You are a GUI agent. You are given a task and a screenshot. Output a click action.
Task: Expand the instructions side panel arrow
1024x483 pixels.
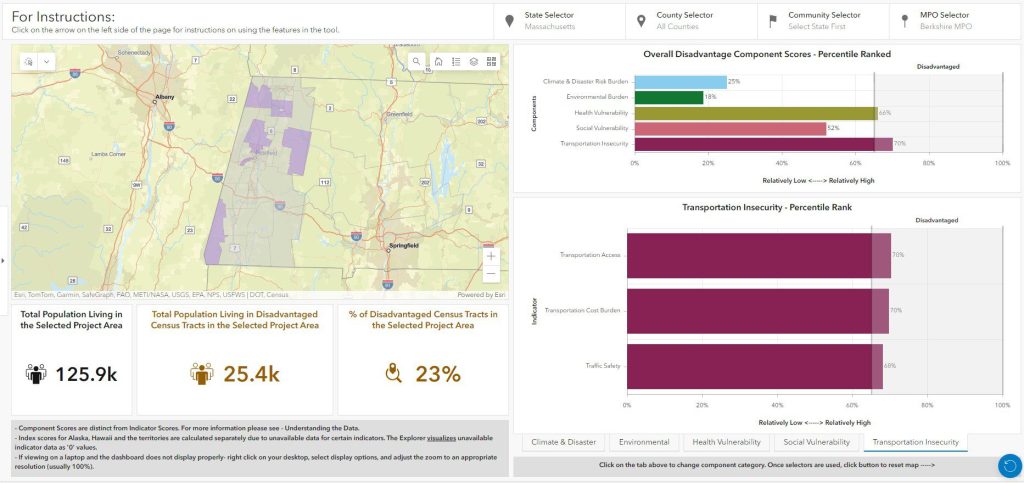[x=3, y=261]
